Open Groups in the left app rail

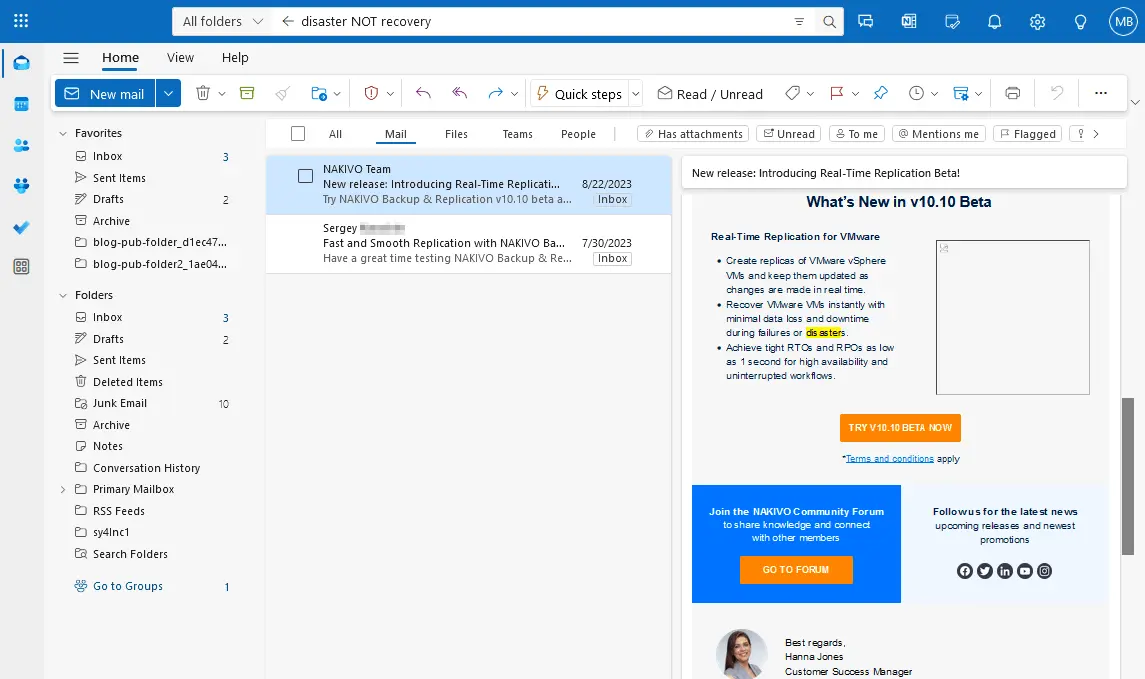tap(21, 186)
